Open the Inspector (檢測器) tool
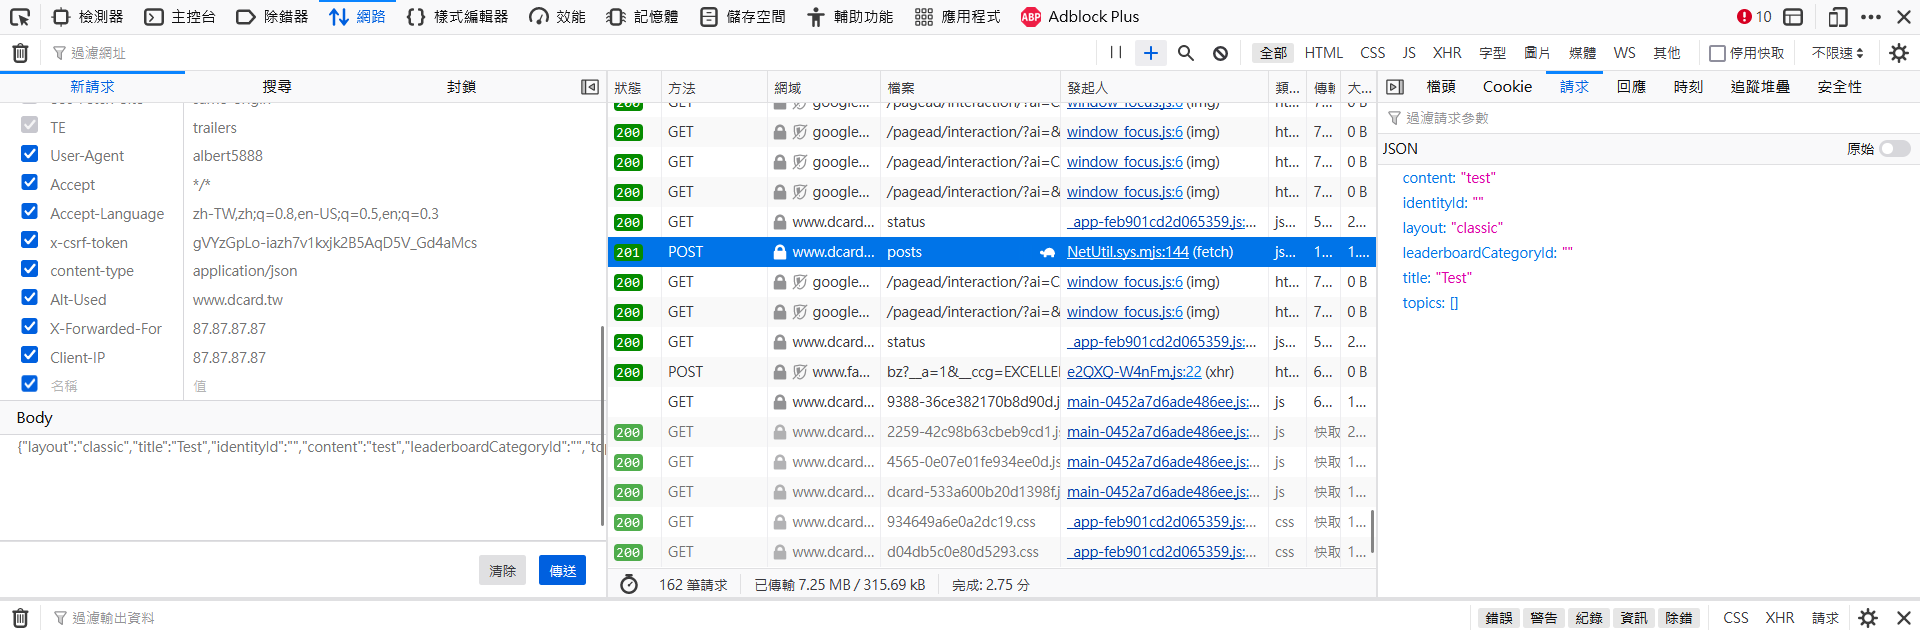 tap(87, 17)
